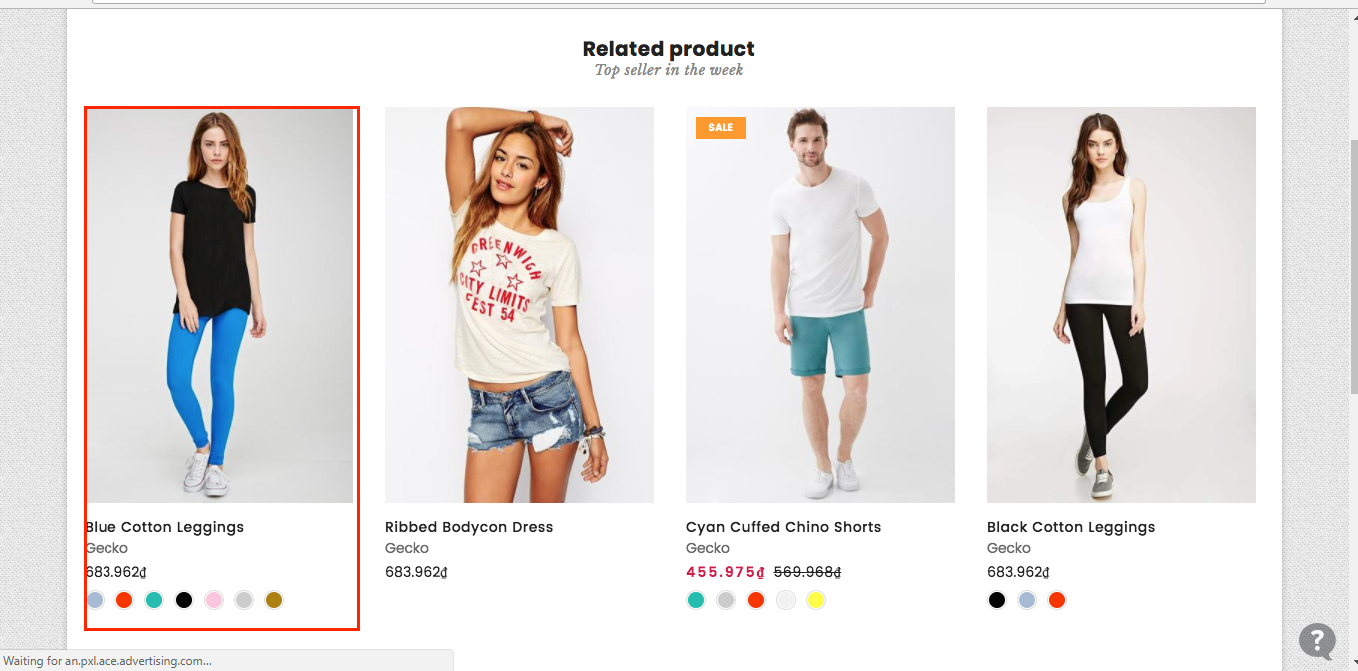Pick light blue swatch under Black Cotton Leggings
The width and height of the screenshot is (1358, 671).
point(1027,600)
